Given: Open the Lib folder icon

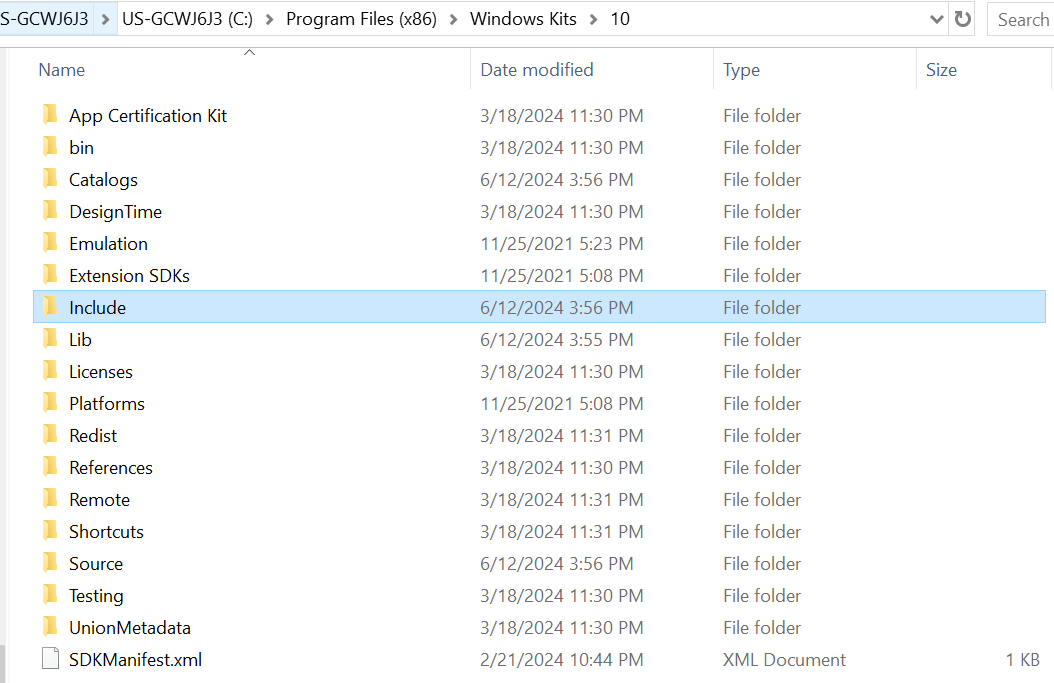Looking at the screenshot, I should 50,339.
